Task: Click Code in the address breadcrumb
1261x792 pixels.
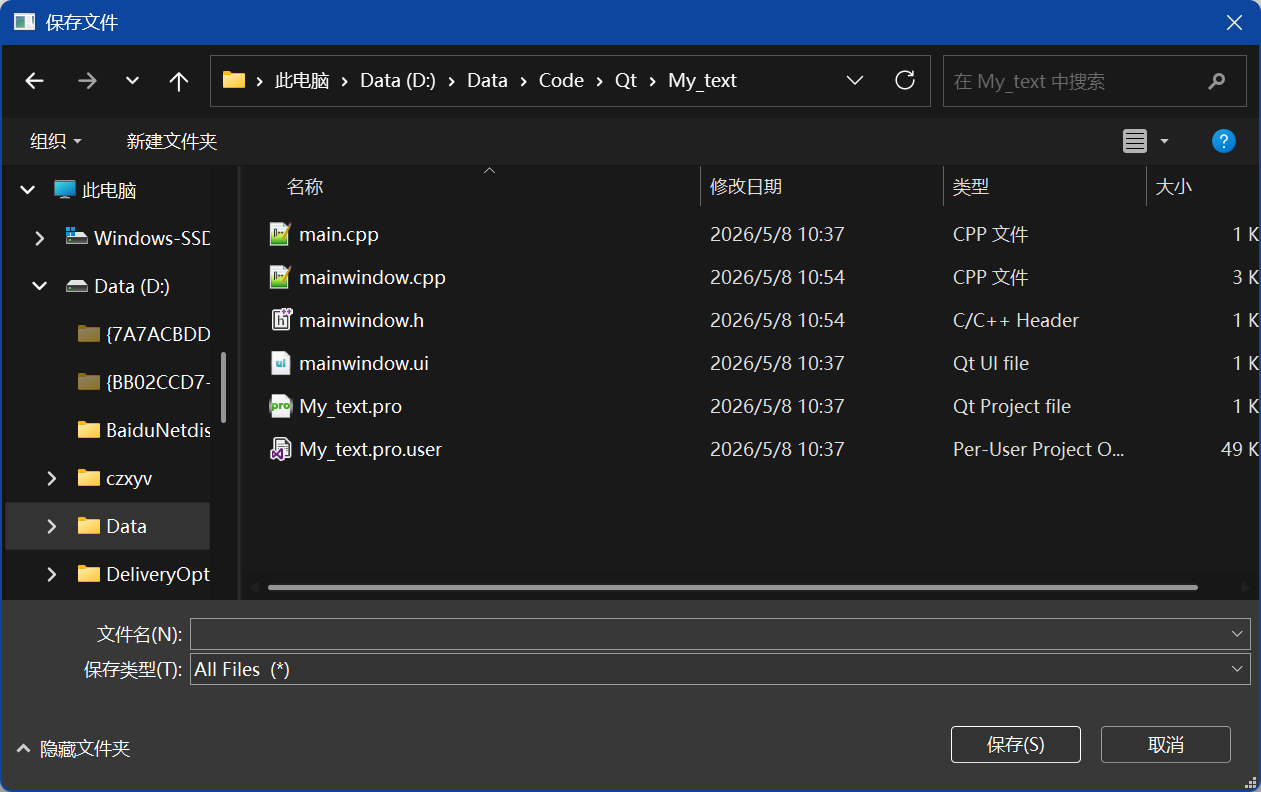Action: [x=561, y=81]
